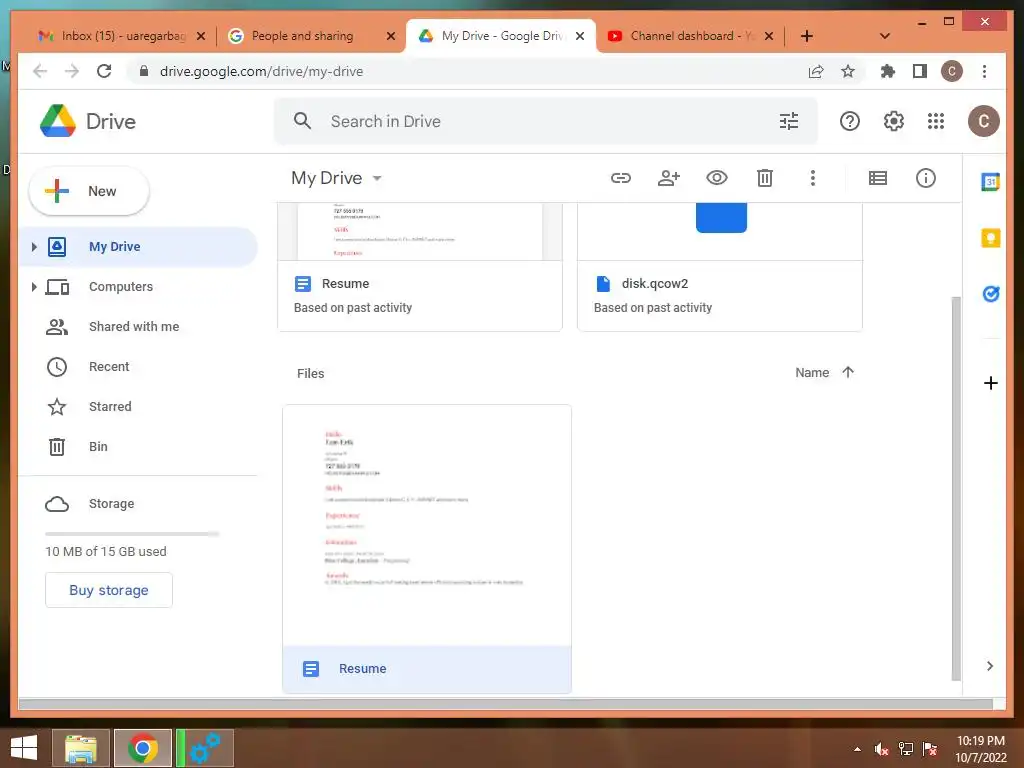
Task: Click the search magnifier icon
Action: coord(302,121)
